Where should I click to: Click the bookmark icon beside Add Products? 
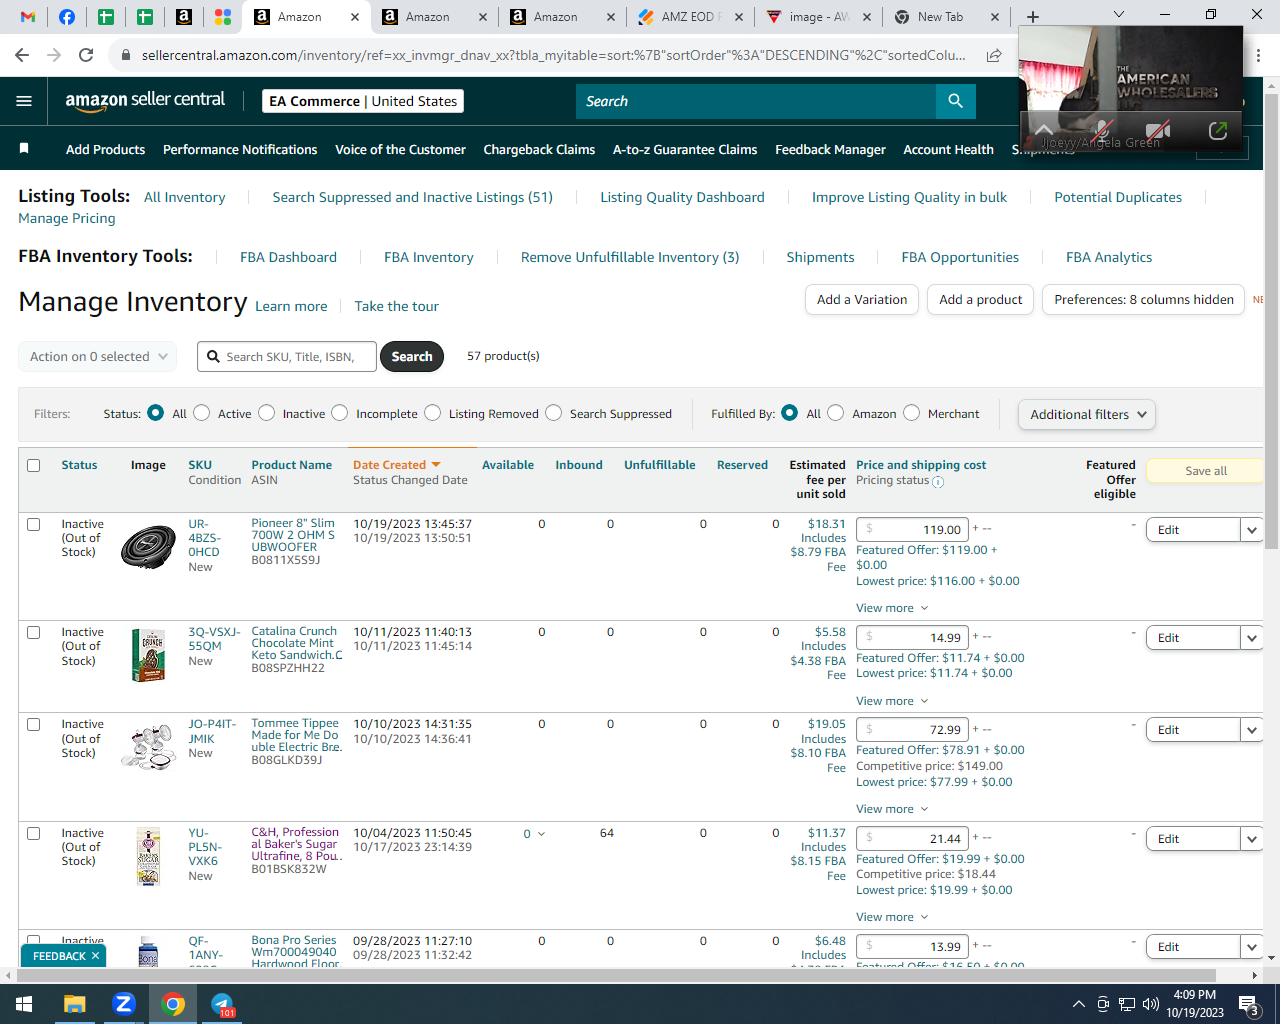pyautogui.click(x=24, y=149)
